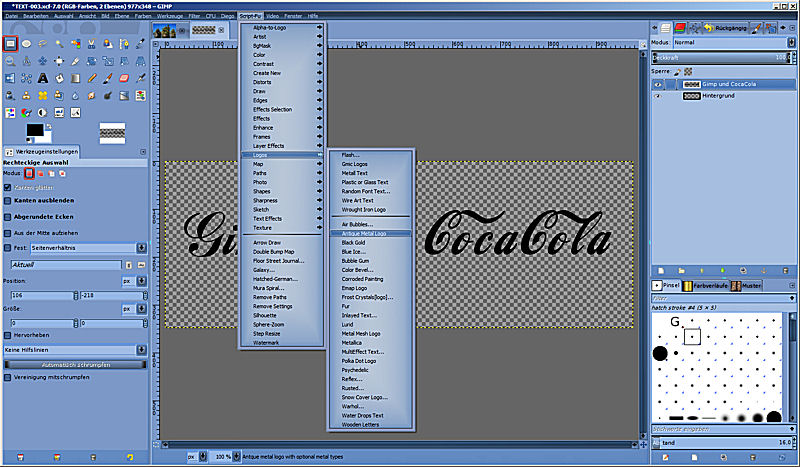Select the Heal tool

(x=43, y=95)
